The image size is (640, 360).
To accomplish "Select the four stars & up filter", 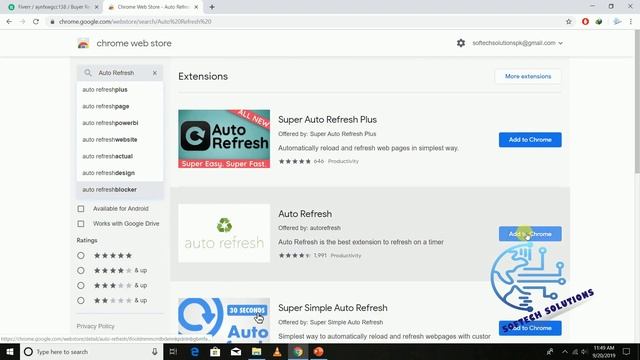I will click(81, 270).
